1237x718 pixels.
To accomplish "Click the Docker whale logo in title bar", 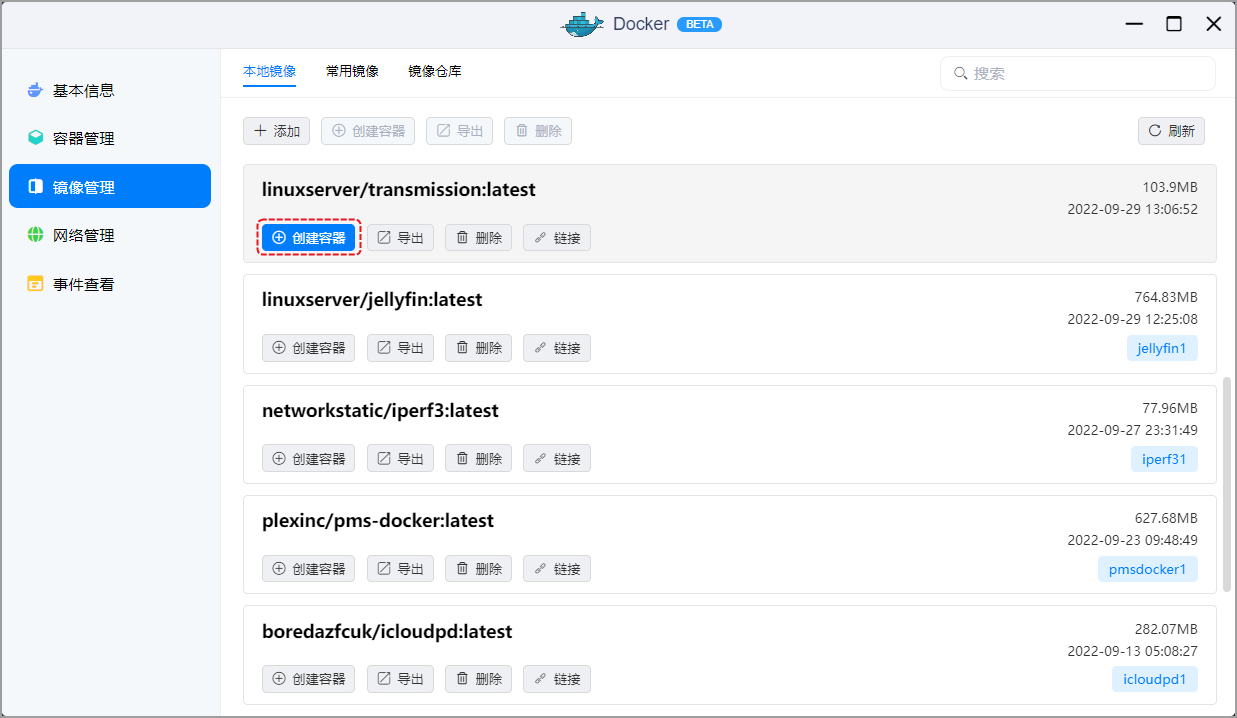I will coord(583,23).
